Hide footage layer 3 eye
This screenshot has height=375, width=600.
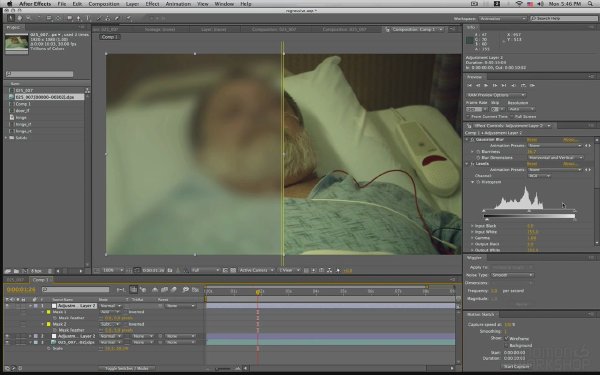click(x=7, y=342)
